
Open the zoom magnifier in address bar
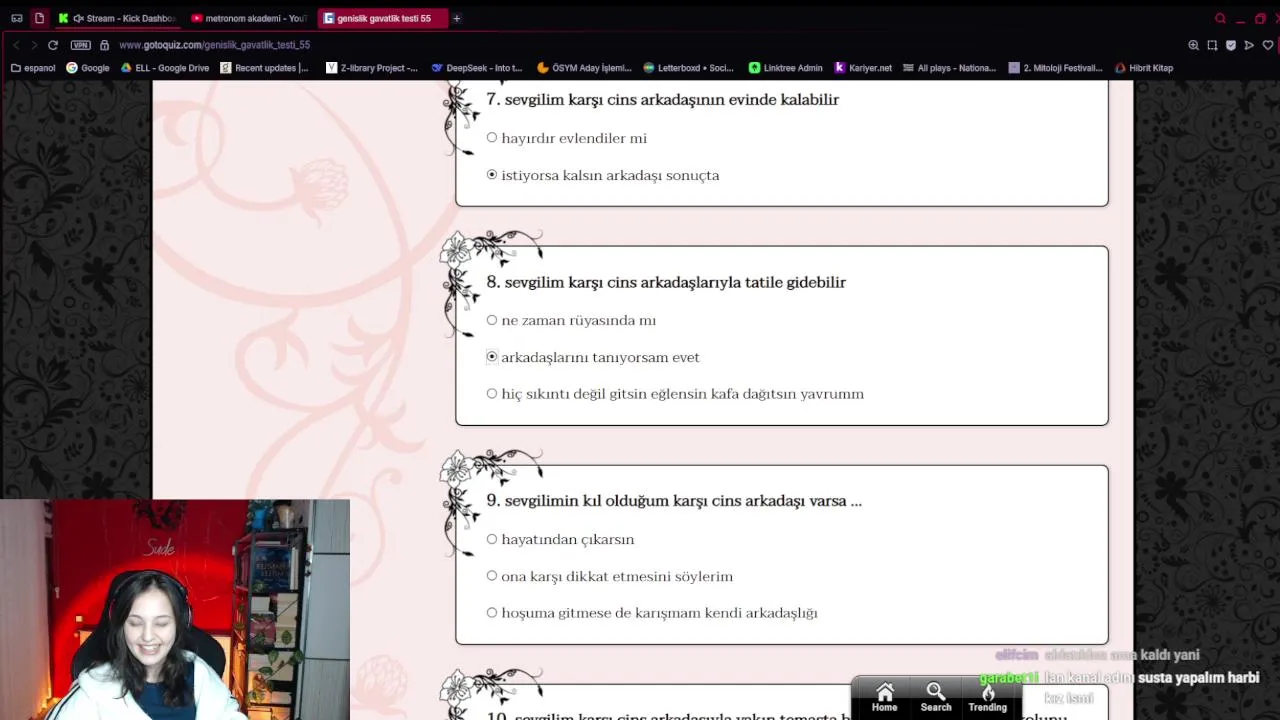(x=1193, y=45)
